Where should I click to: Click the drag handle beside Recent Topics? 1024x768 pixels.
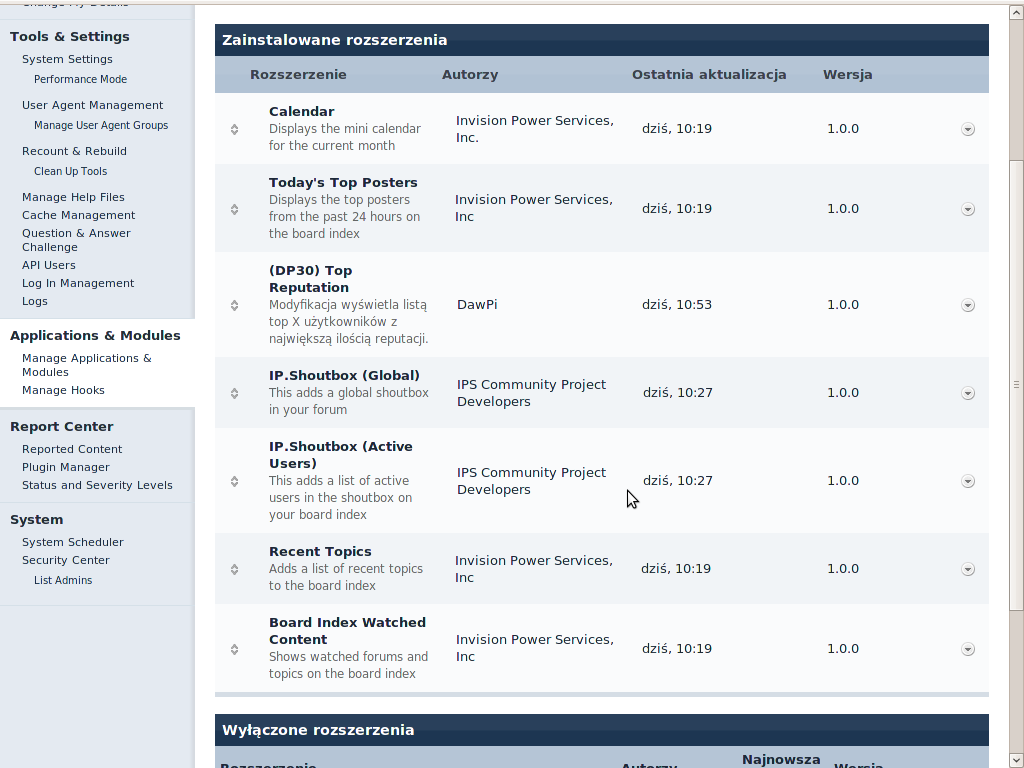234,569
